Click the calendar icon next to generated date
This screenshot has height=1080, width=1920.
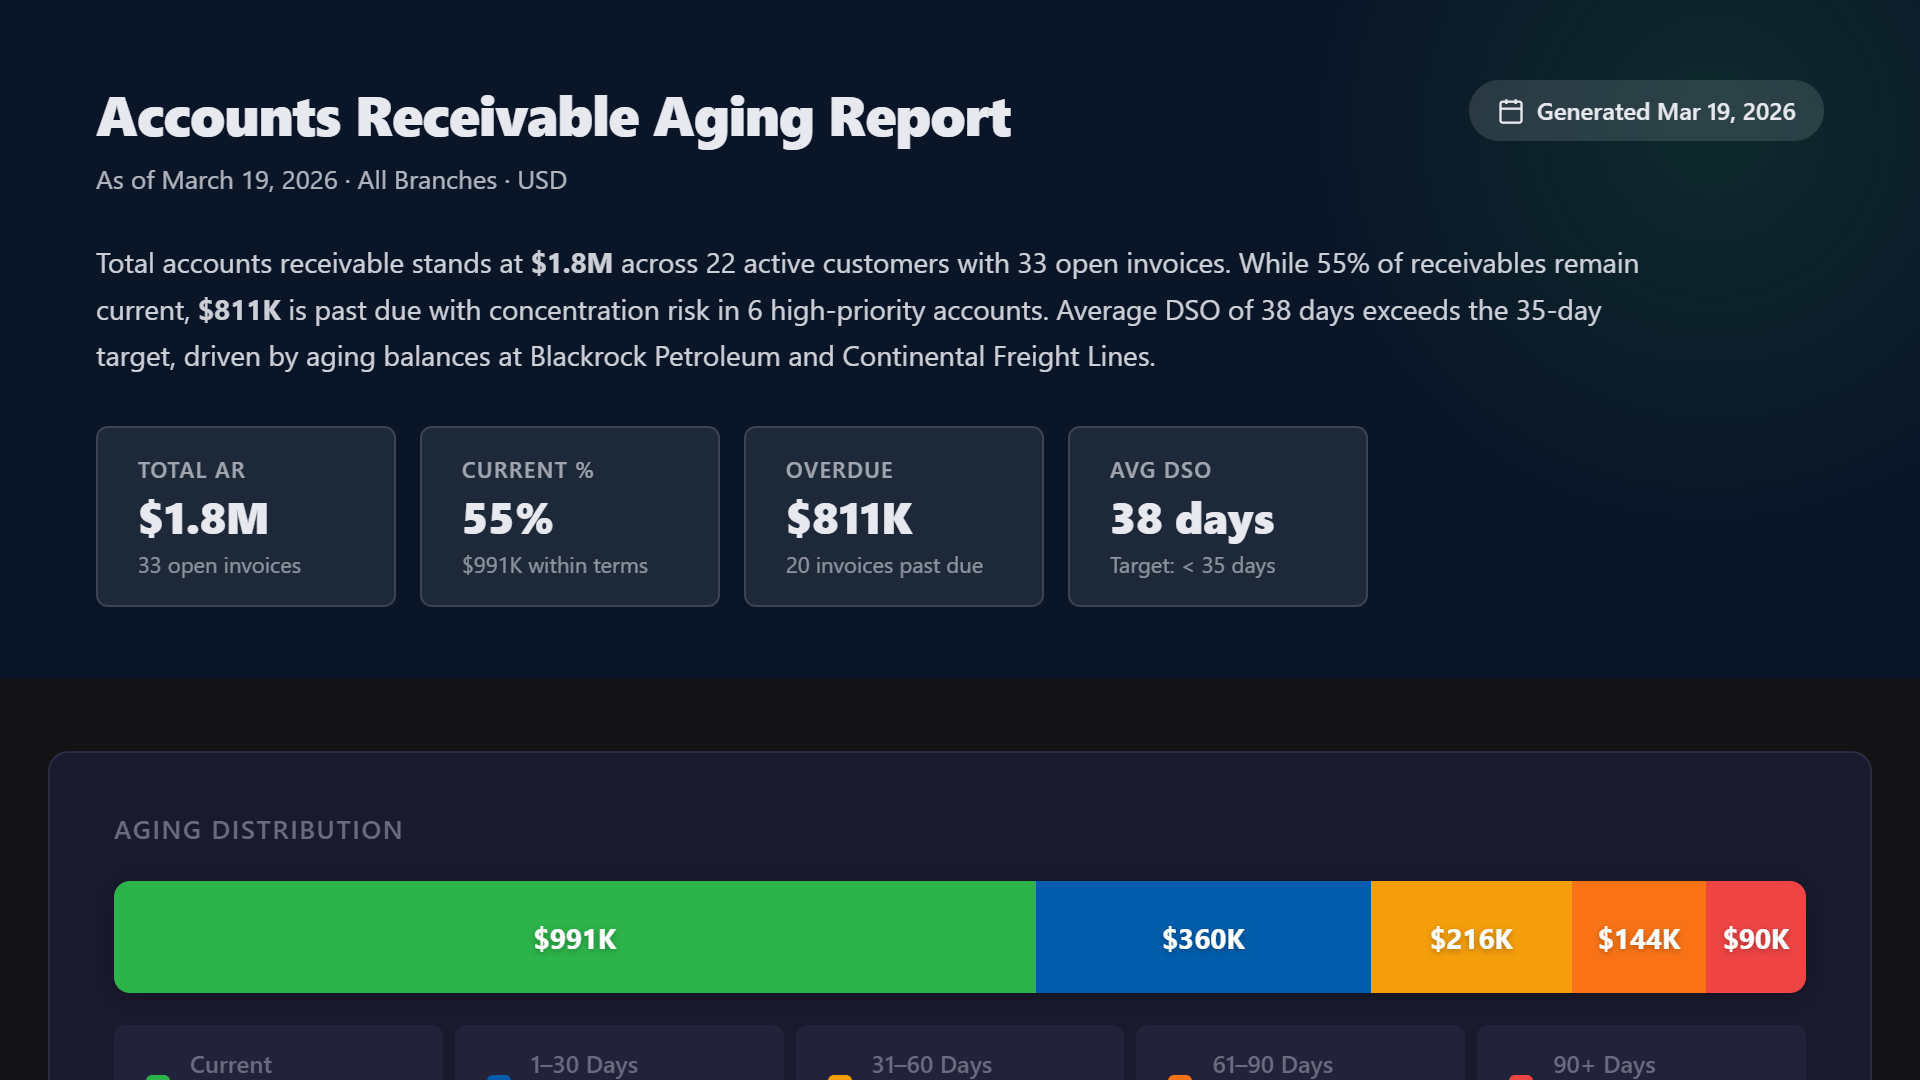click(1510, 111)
